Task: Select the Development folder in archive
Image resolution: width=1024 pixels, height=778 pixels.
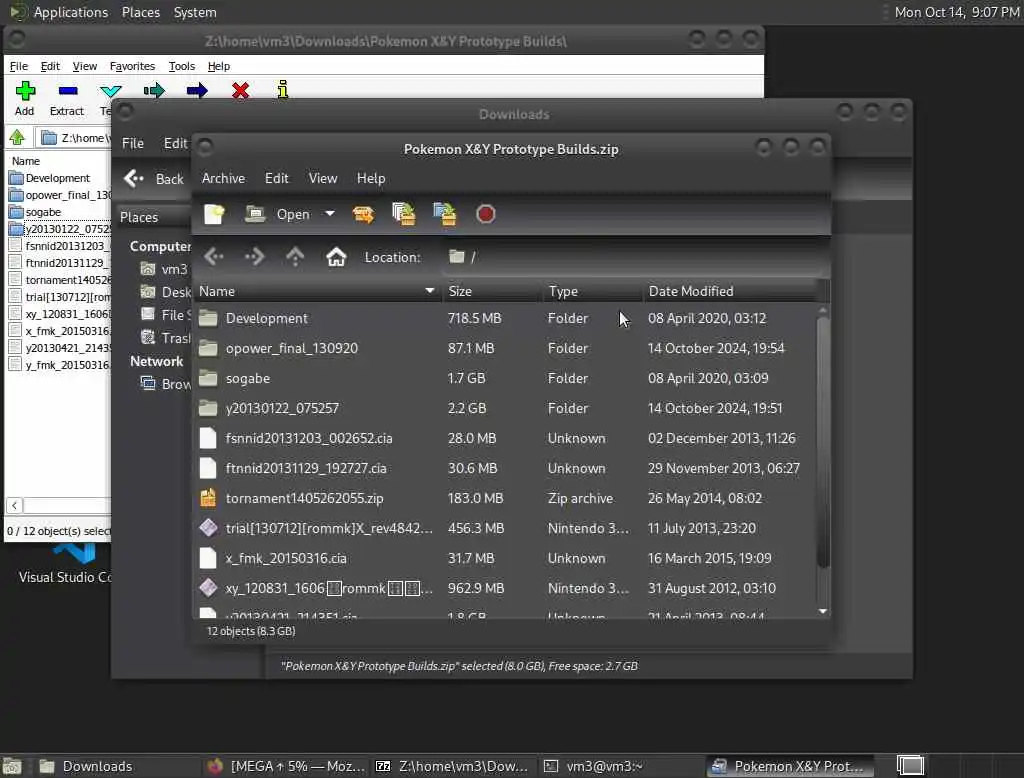Action: (505, 318)
